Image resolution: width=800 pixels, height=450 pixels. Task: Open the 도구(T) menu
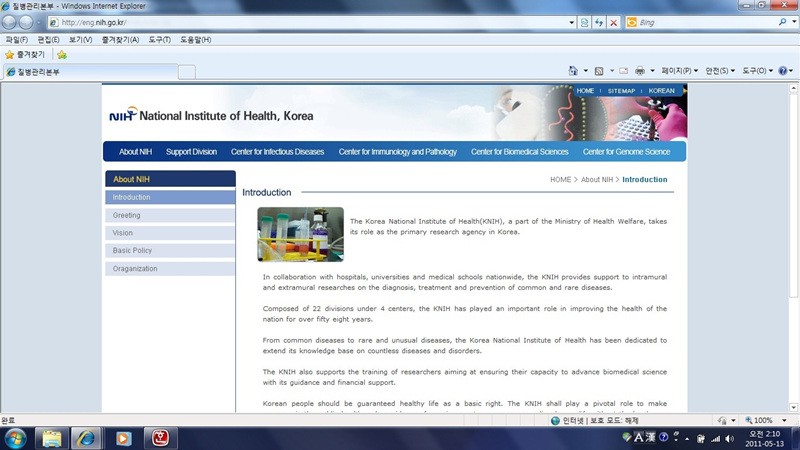click(160, 39)
